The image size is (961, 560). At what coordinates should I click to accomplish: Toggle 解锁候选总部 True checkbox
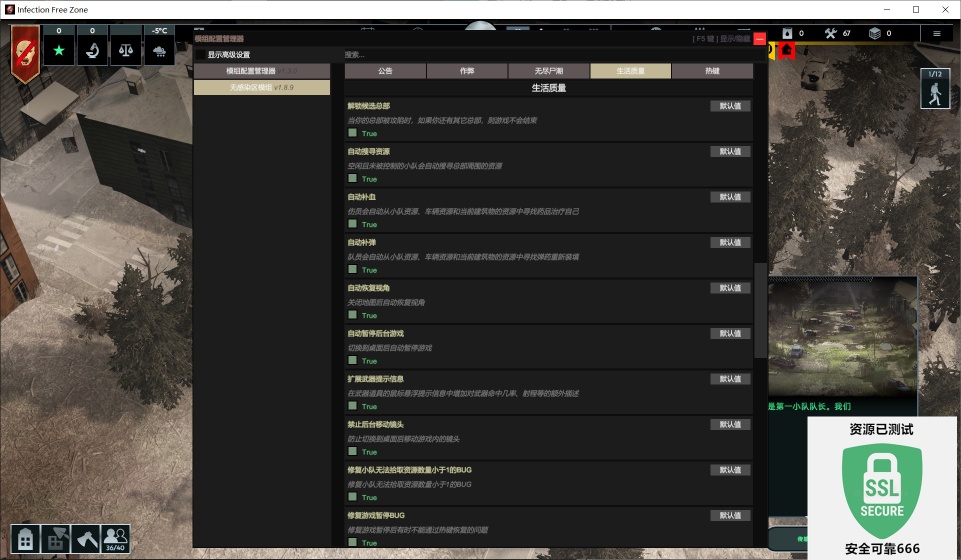(352, 132)
